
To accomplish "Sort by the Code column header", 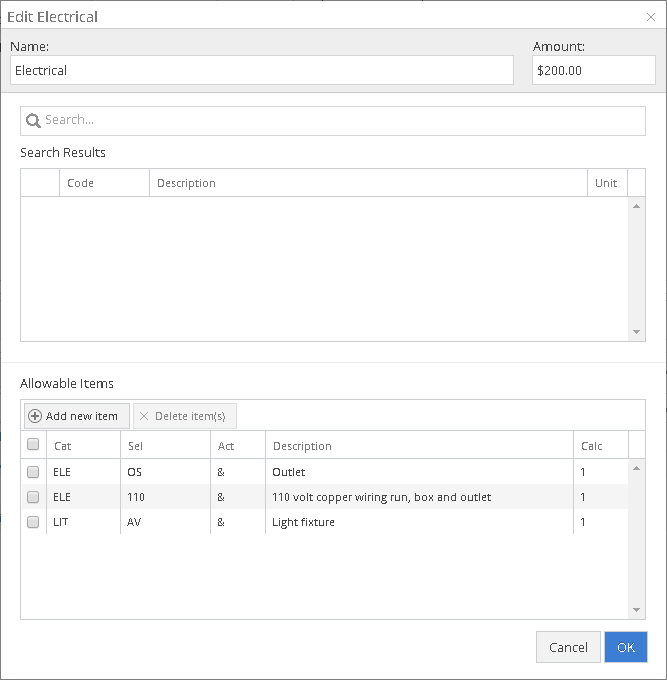I will pyautogui.click(x=104, y=183).
